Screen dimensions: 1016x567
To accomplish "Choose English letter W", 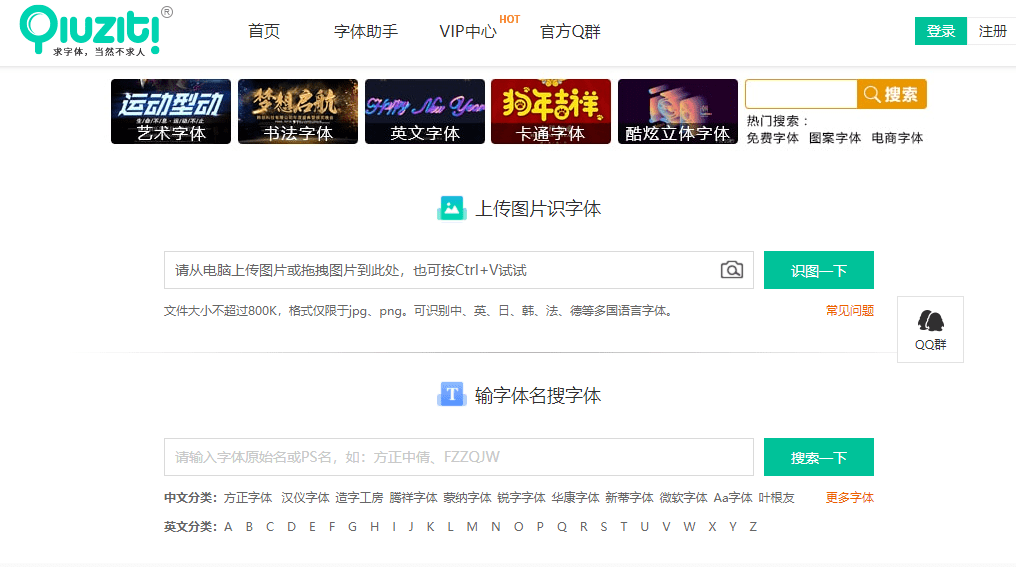I will pos(689,527).
